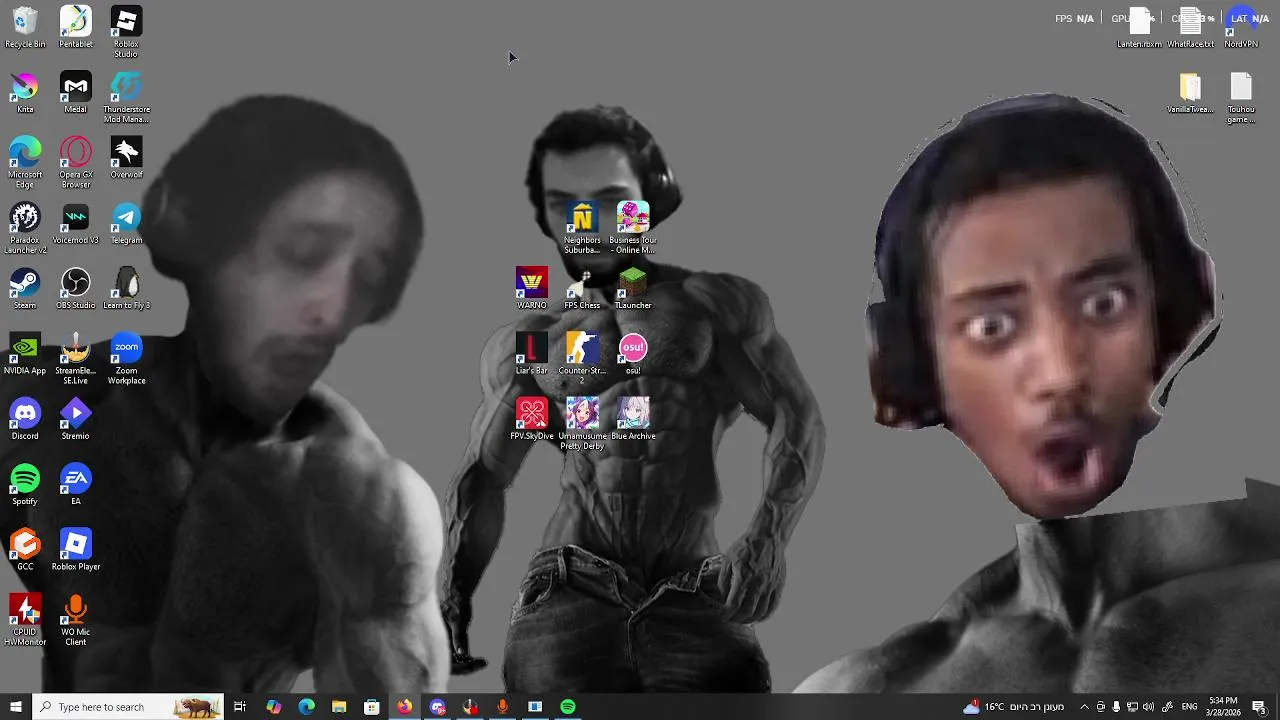This screenshot has width=1280, height=720.
Task: Select the Discord desktop icon
Action: click(25, 419)
